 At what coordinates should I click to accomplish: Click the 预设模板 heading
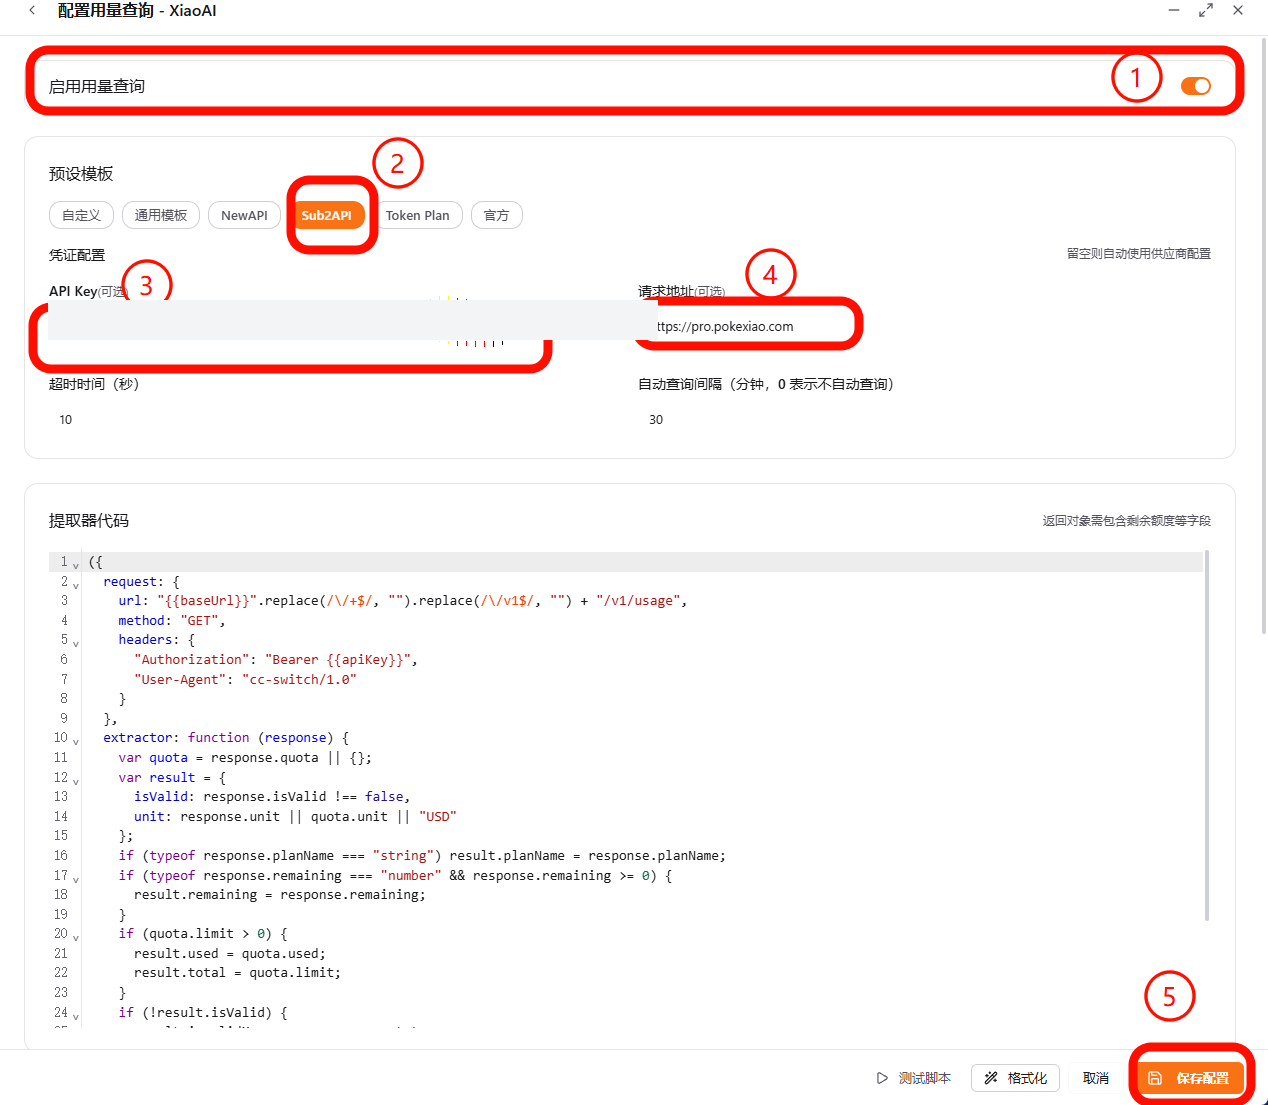pyautogui.click(x=81, y=174)
